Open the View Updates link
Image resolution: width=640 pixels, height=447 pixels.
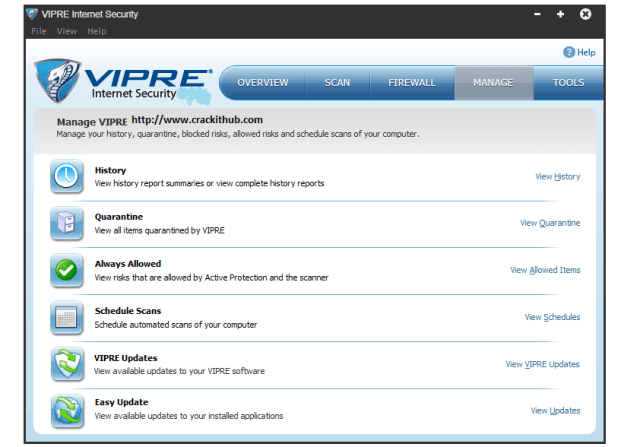click(x=555, y=410)
